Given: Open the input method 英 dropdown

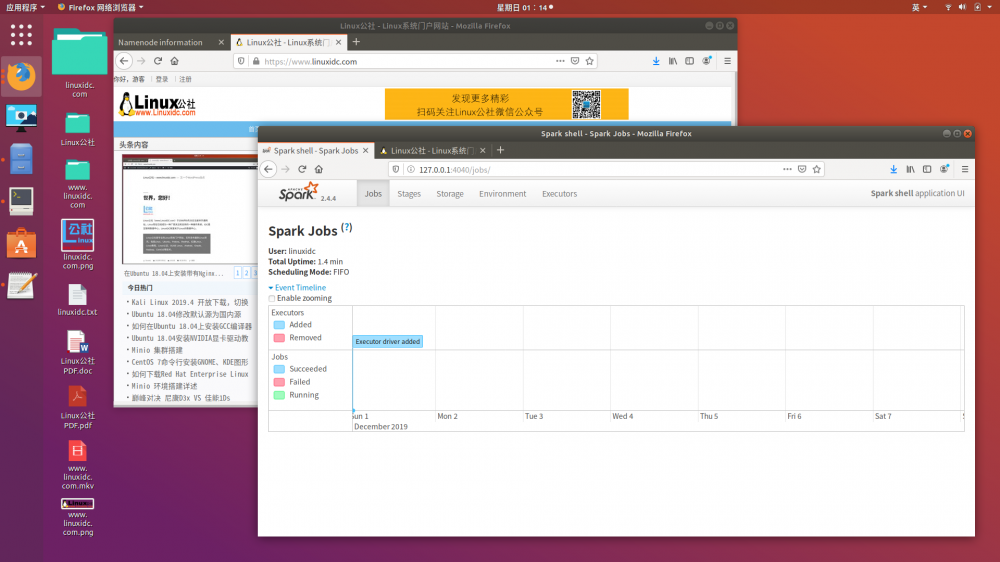Looking at the screenshot, I should click(919, 7).
